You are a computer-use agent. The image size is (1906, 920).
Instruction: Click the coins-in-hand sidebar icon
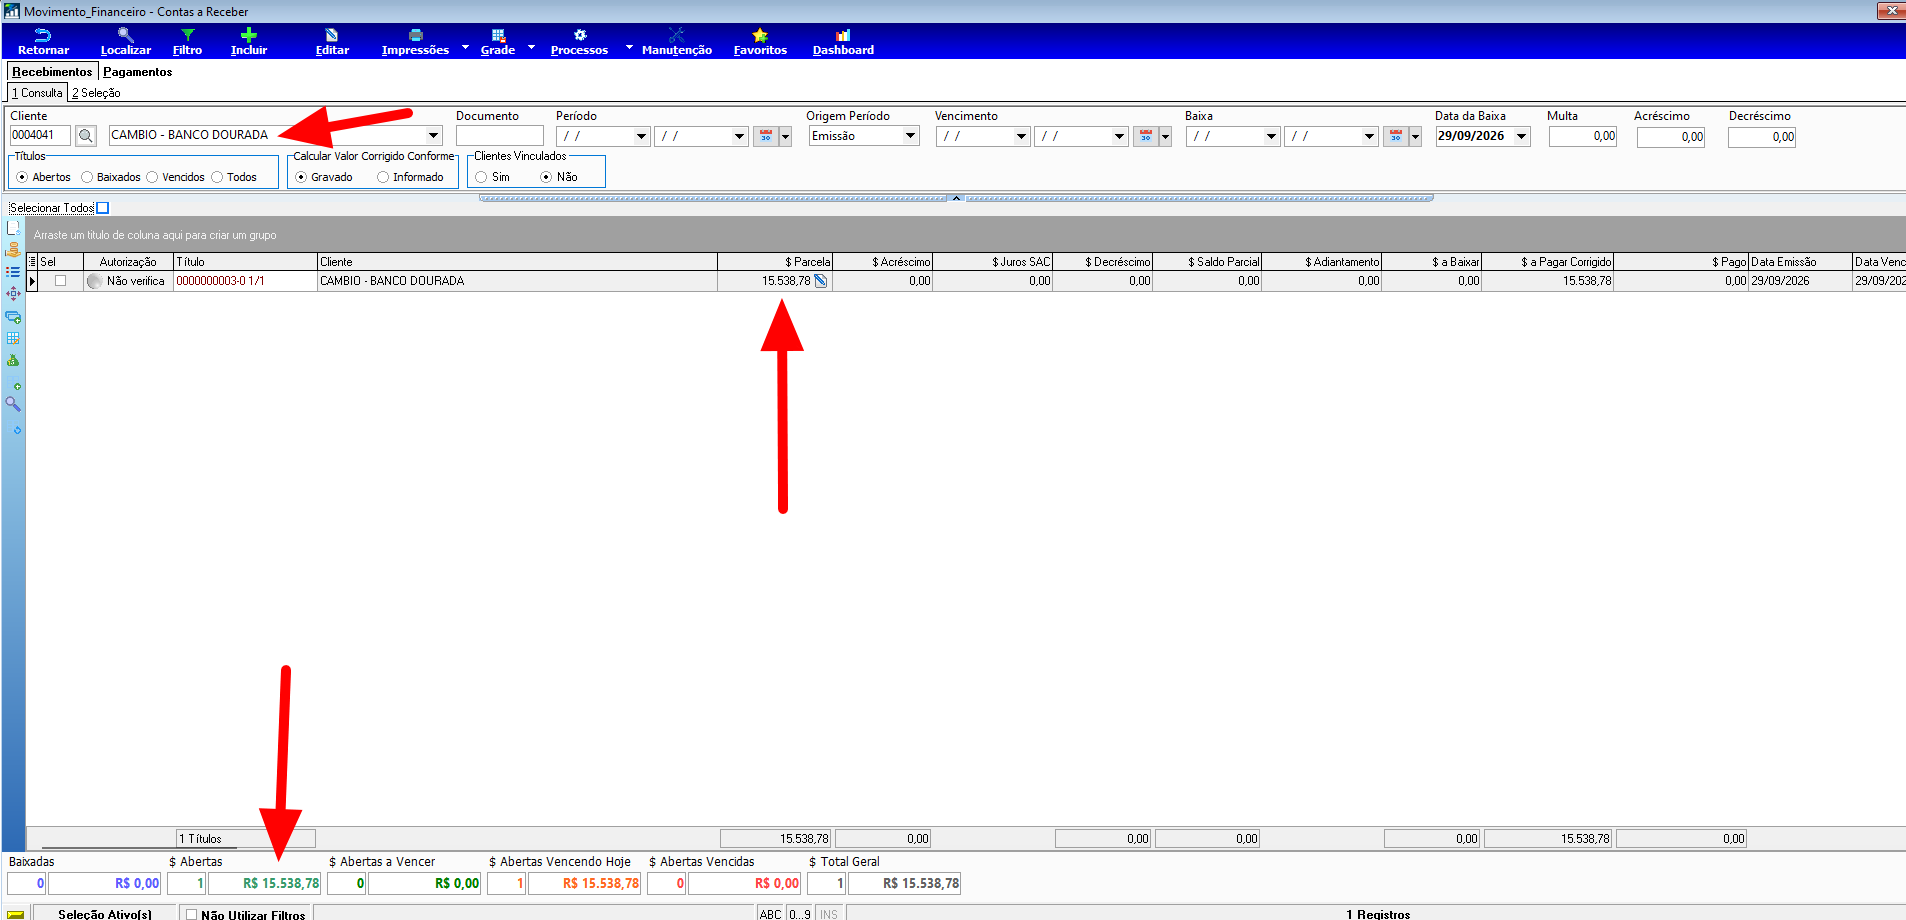[x=13, y=250]
